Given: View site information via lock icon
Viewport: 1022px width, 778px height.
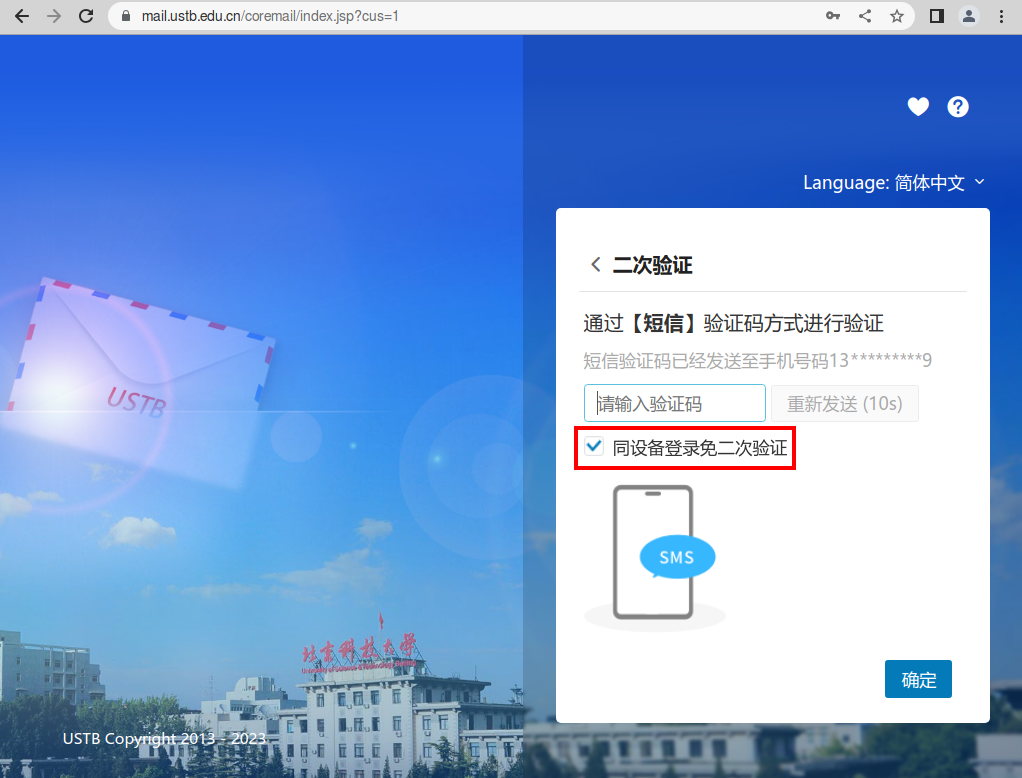Looking at the screenshot, I should coord(126,16).
